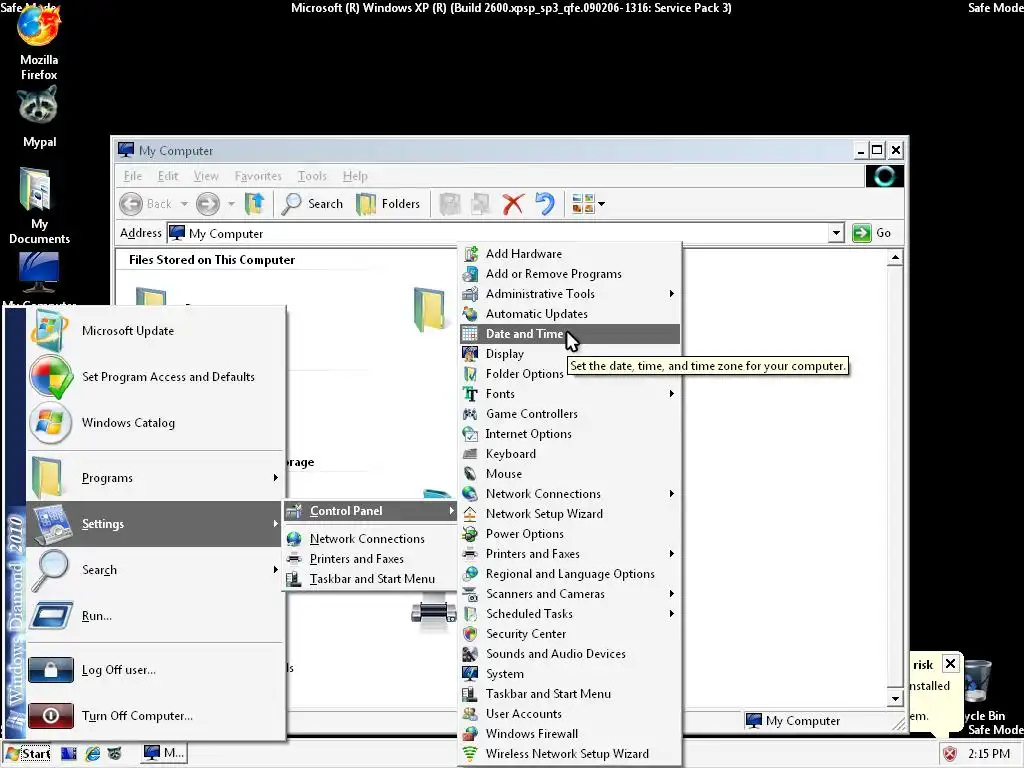
Task: Click the window scrollbar down arrow
Action: [x=895, y=698]
